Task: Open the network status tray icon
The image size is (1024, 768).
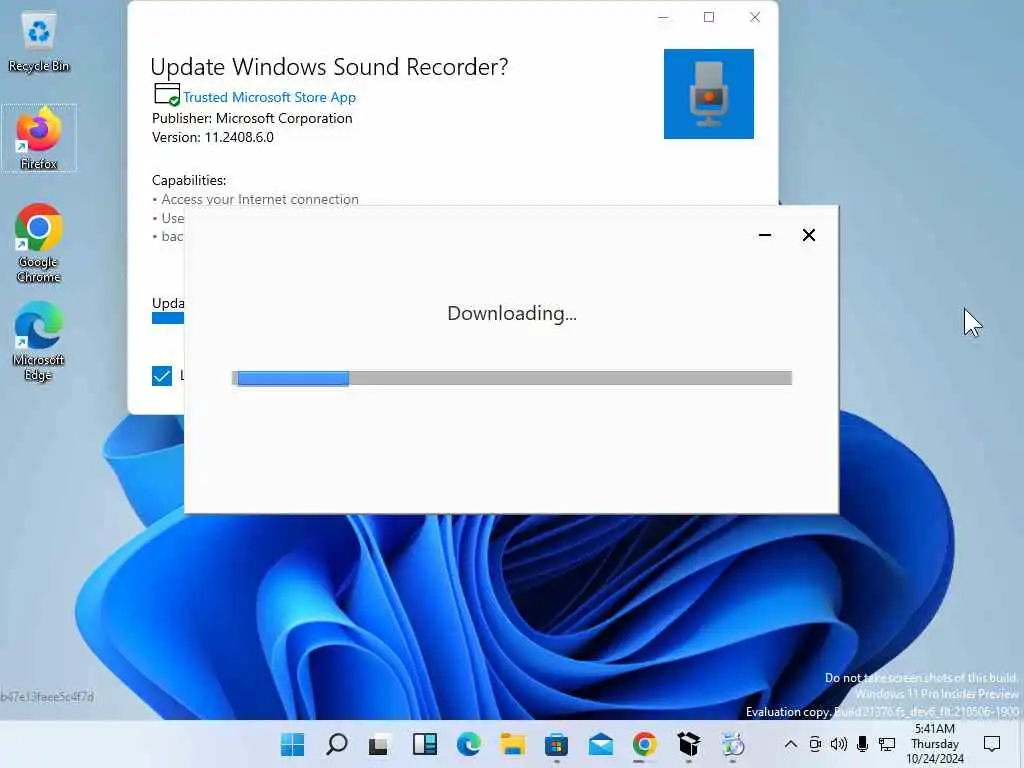Action: (x=887, y=744)
